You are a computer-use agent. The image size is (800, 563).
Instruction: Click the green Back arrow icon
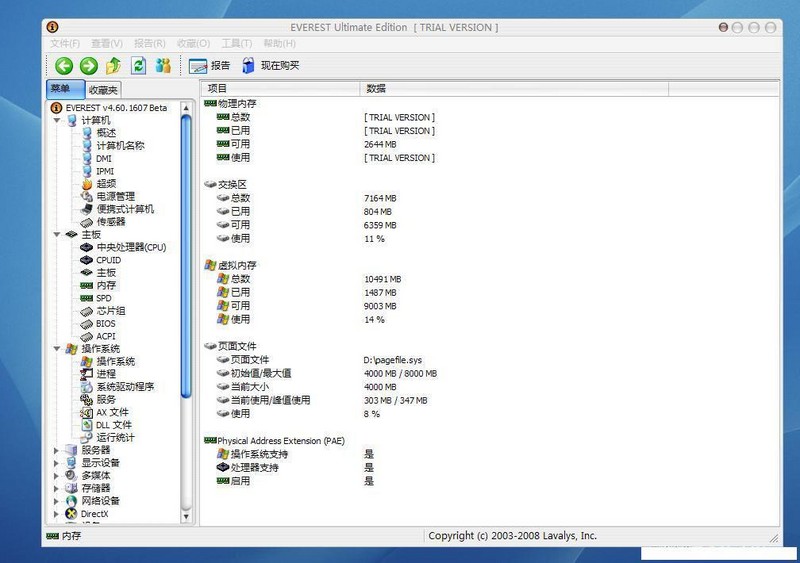click(x=64, y=65)
